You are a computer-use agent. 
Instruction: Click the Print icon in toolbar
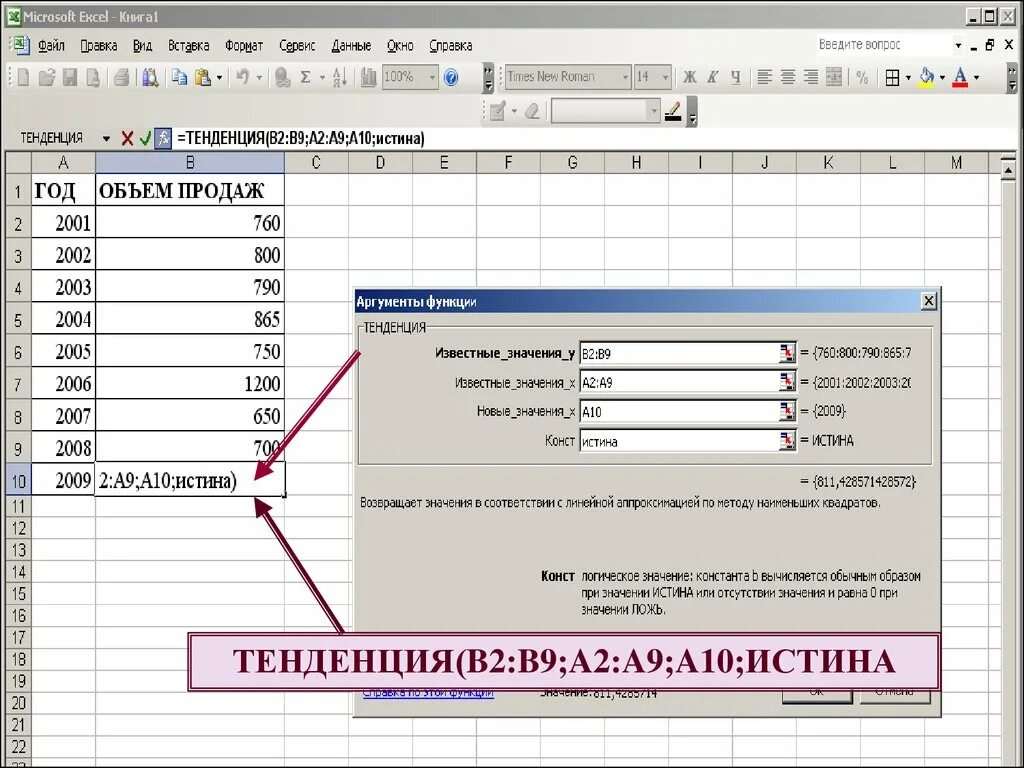pos(121,78)
